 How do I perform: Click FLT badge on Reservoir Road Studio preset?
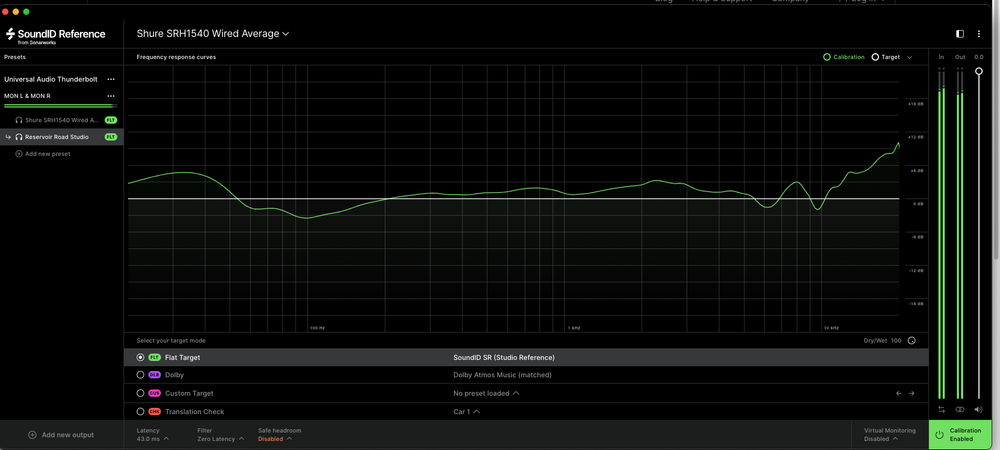tap(111, 137)
